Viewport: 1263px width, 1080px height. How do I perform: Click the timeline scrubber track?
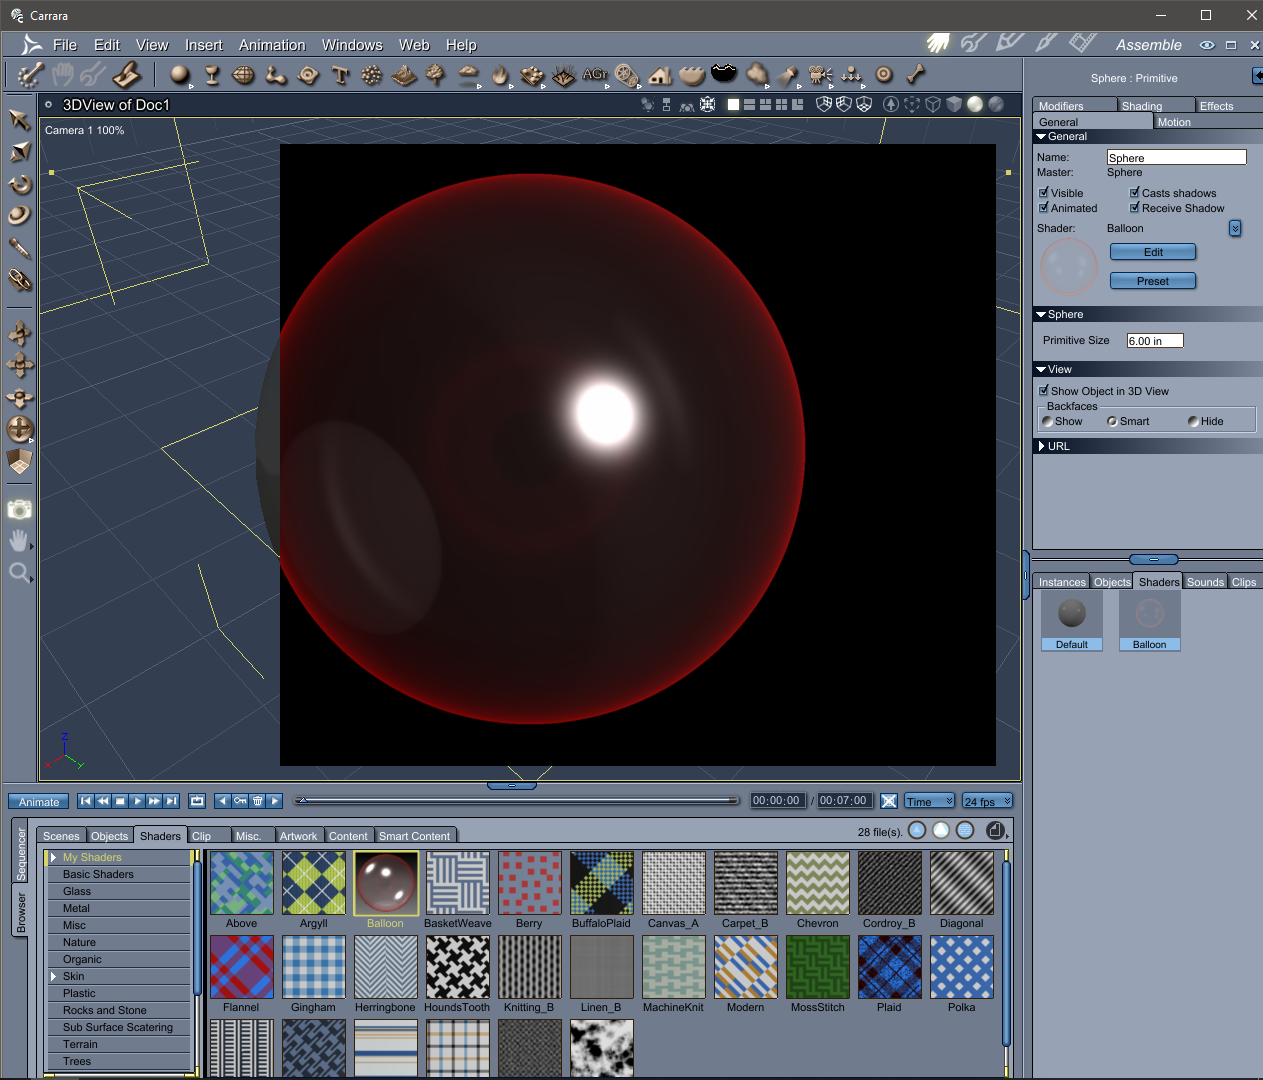coord(517,800)
